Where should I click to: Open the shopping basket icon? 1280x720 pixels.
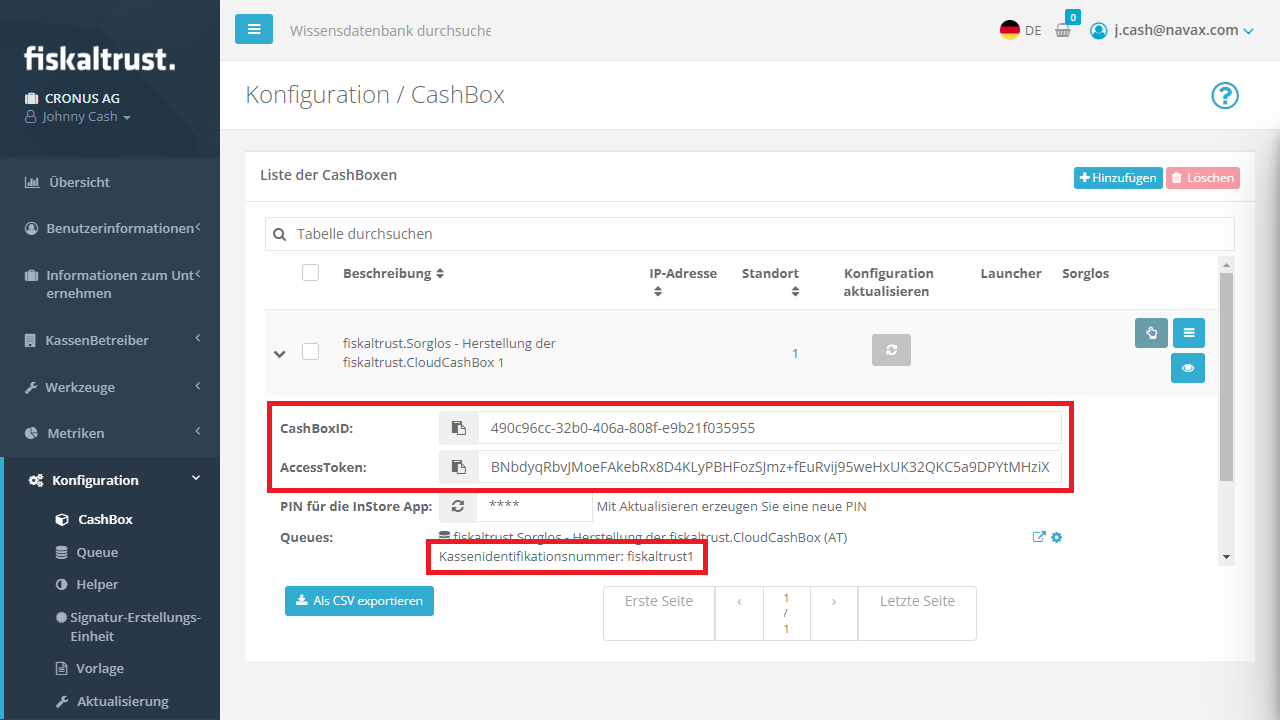(1063, 31)
